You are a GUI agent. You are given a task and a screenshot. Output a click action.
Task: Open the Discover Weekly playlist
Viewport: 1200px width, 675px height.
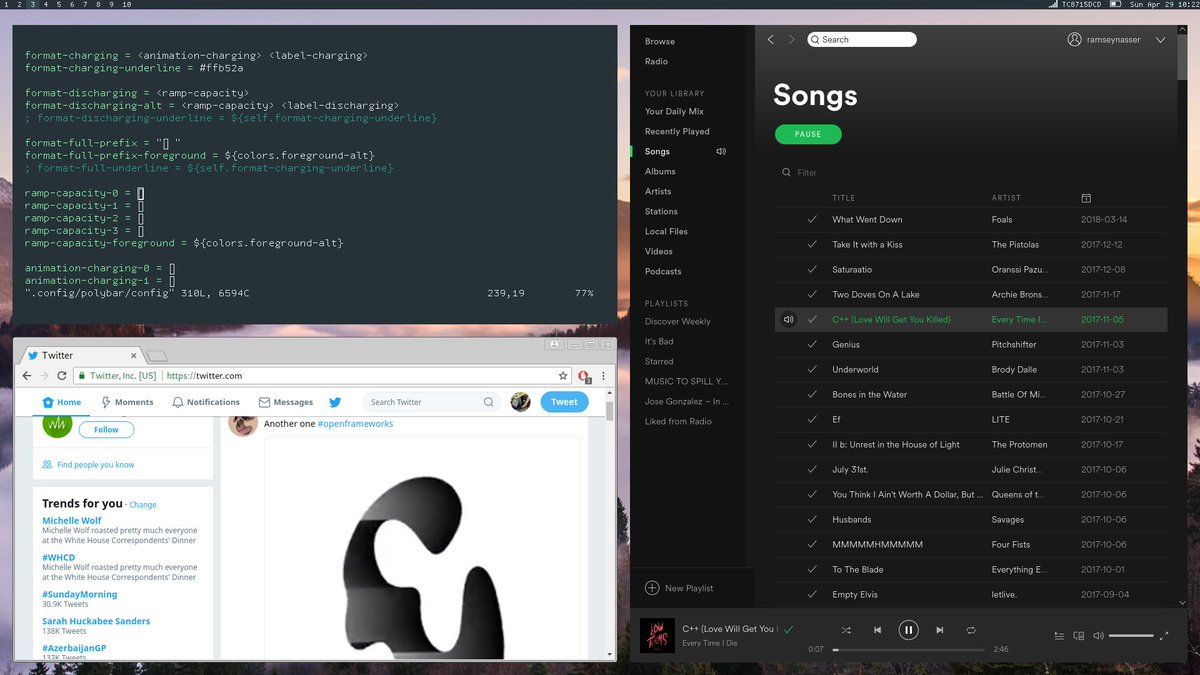pyautogui.click(x=678, y=322)
